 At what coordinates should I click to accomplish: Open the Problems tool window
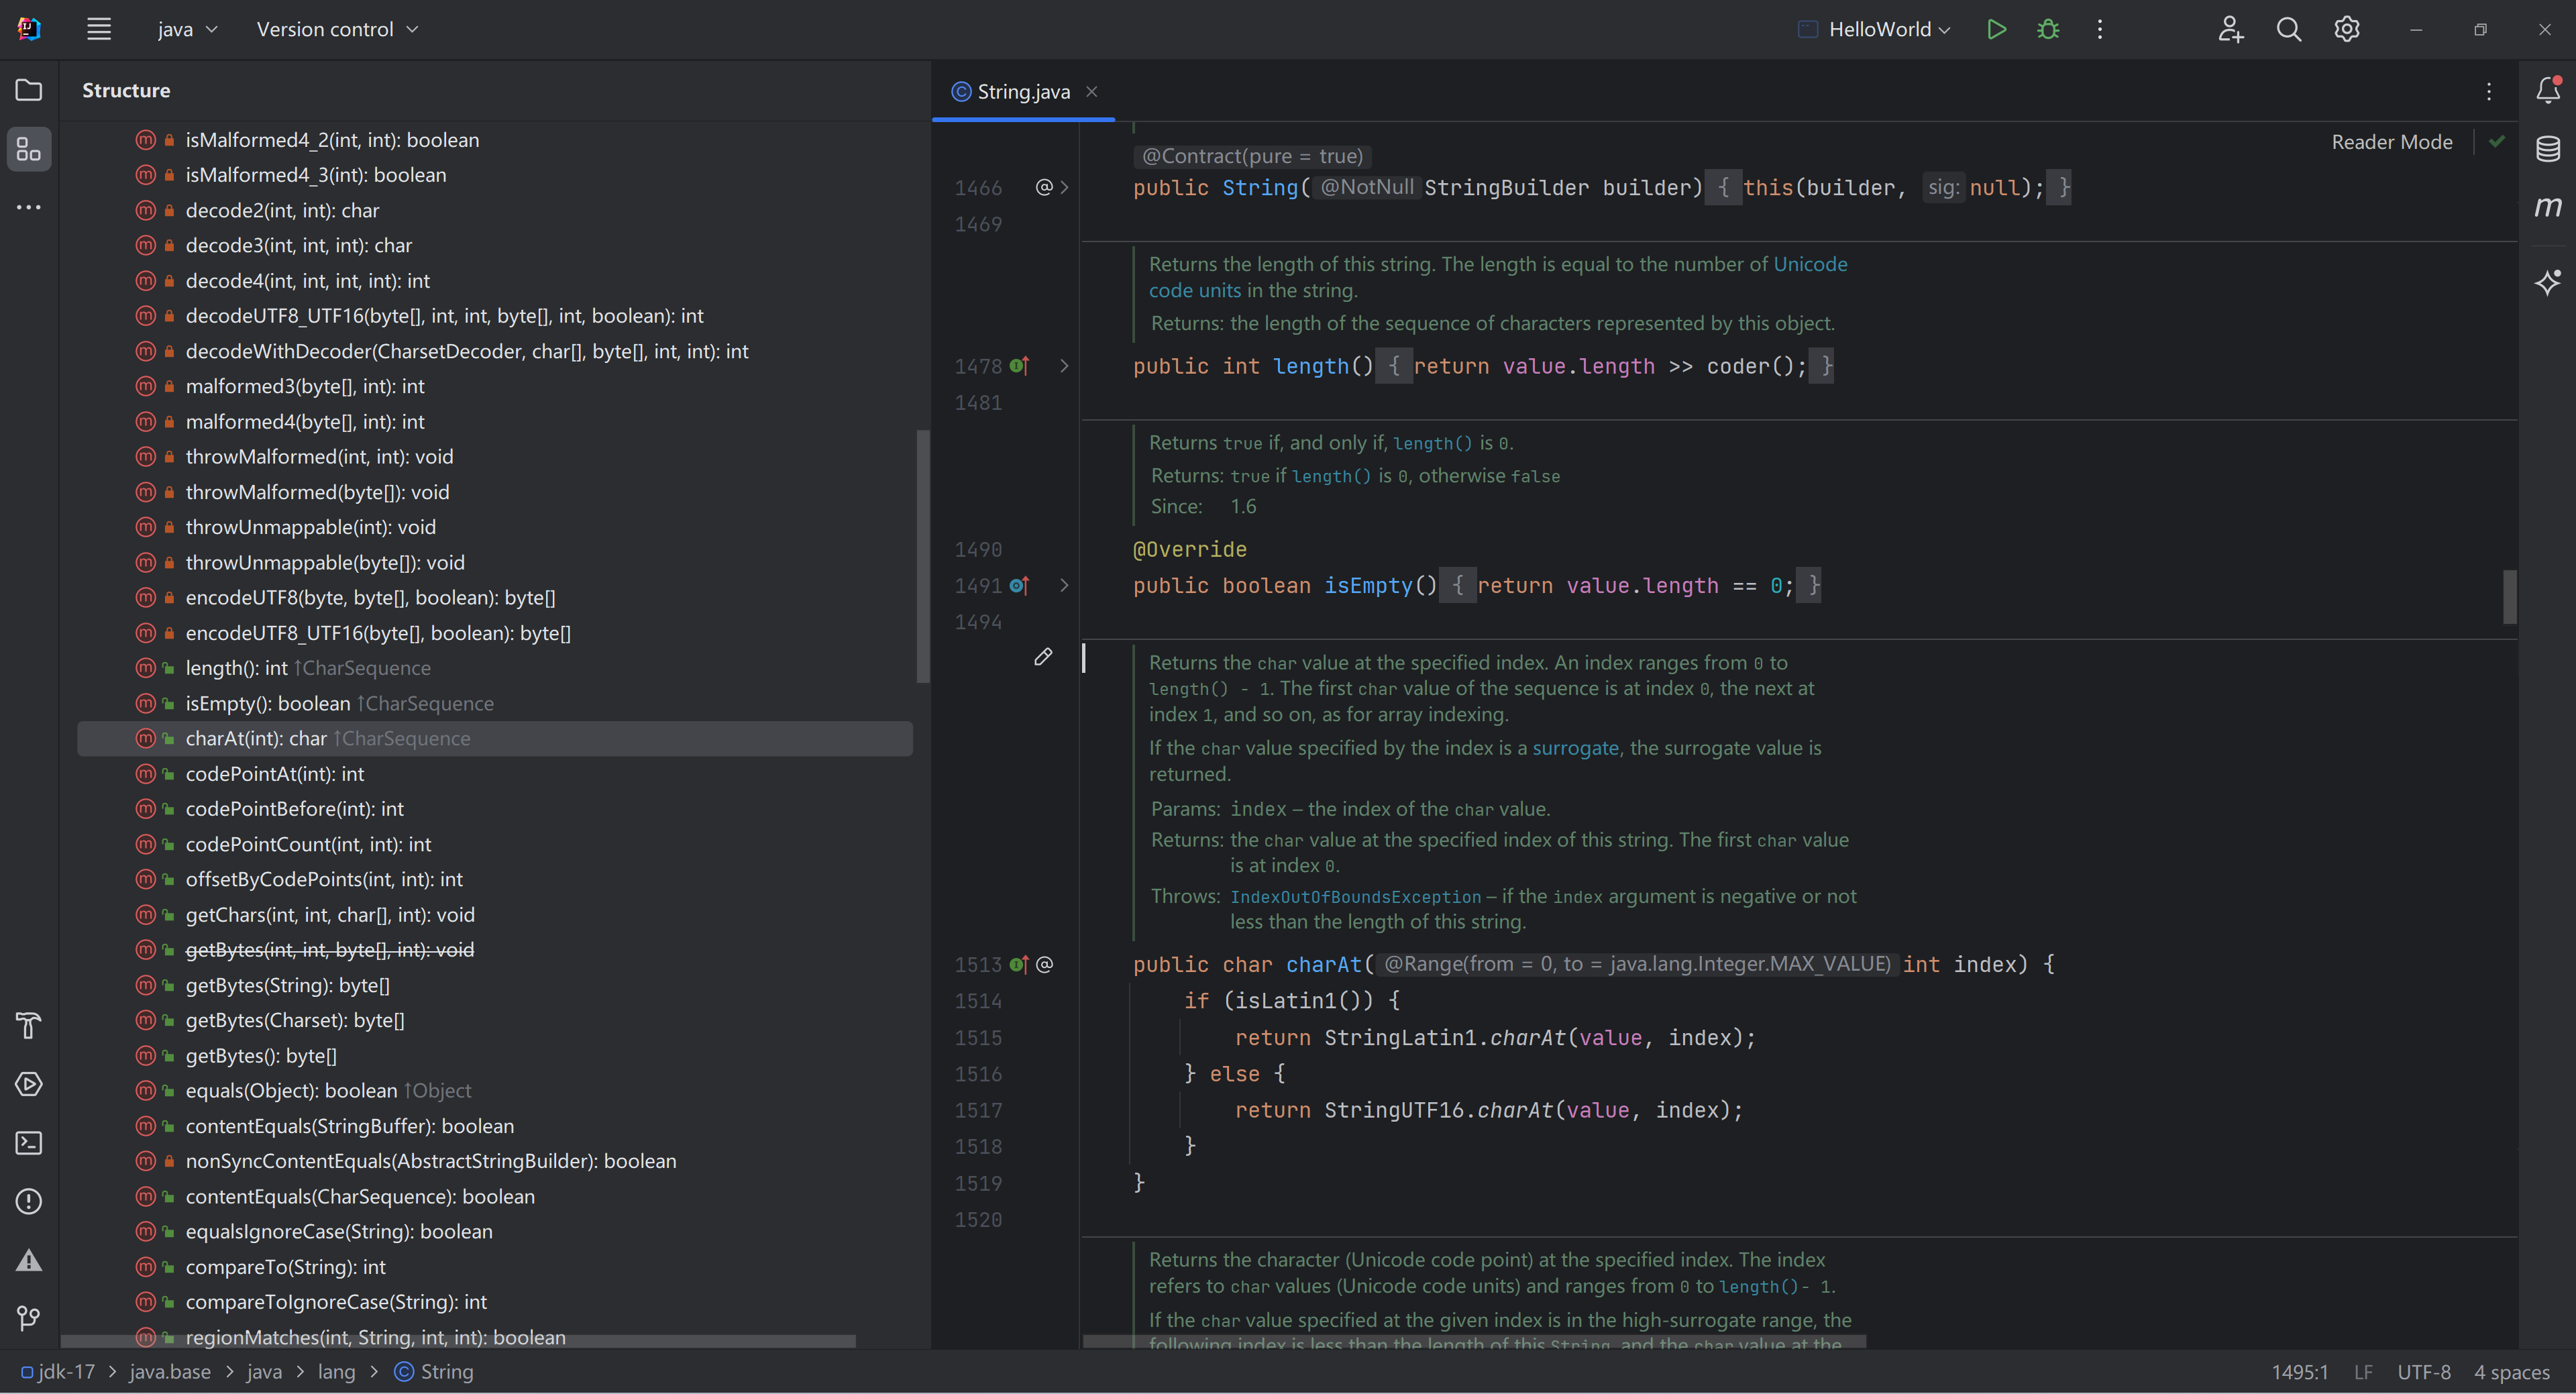29,1201
